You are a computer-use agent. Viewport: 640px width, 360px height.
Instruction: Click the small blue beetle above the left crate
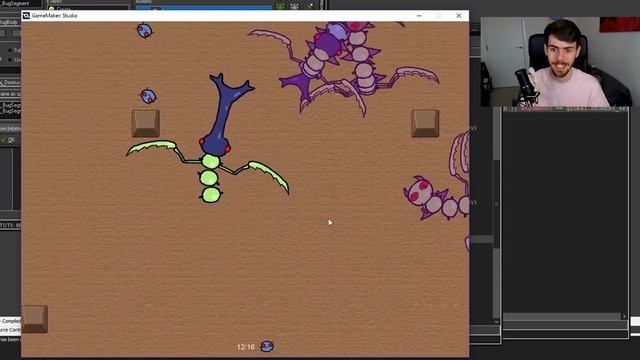coord(148,96)
